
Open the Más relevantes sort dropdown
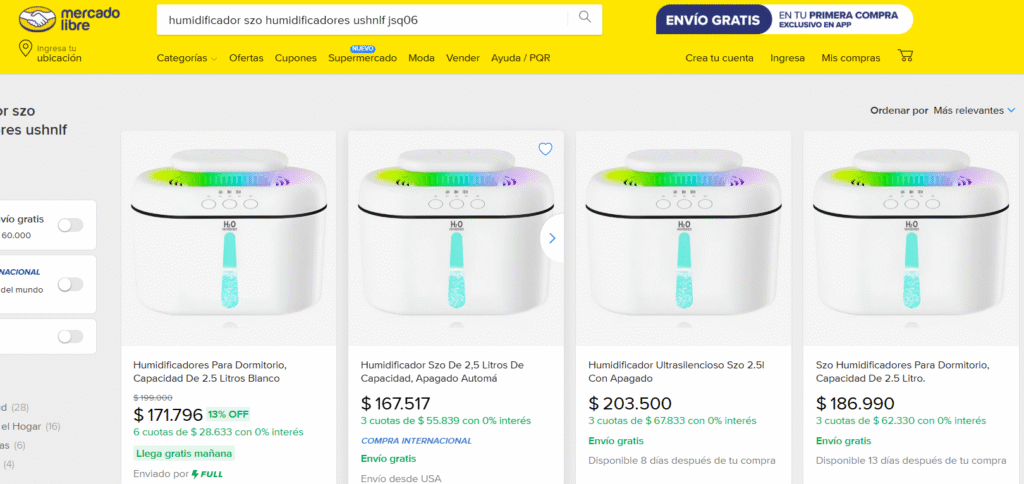(x=974, y=110)
